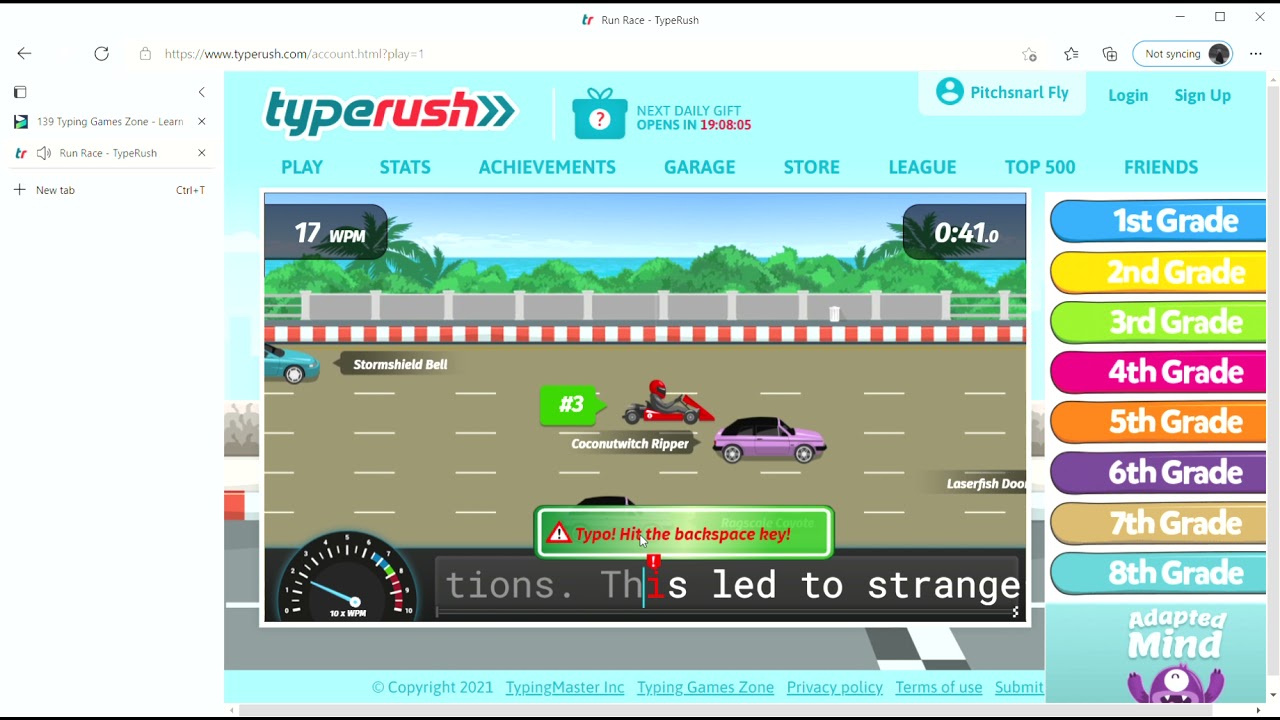Reload the TypeRush page
The image size is (1280, 720).
point(101,54)
